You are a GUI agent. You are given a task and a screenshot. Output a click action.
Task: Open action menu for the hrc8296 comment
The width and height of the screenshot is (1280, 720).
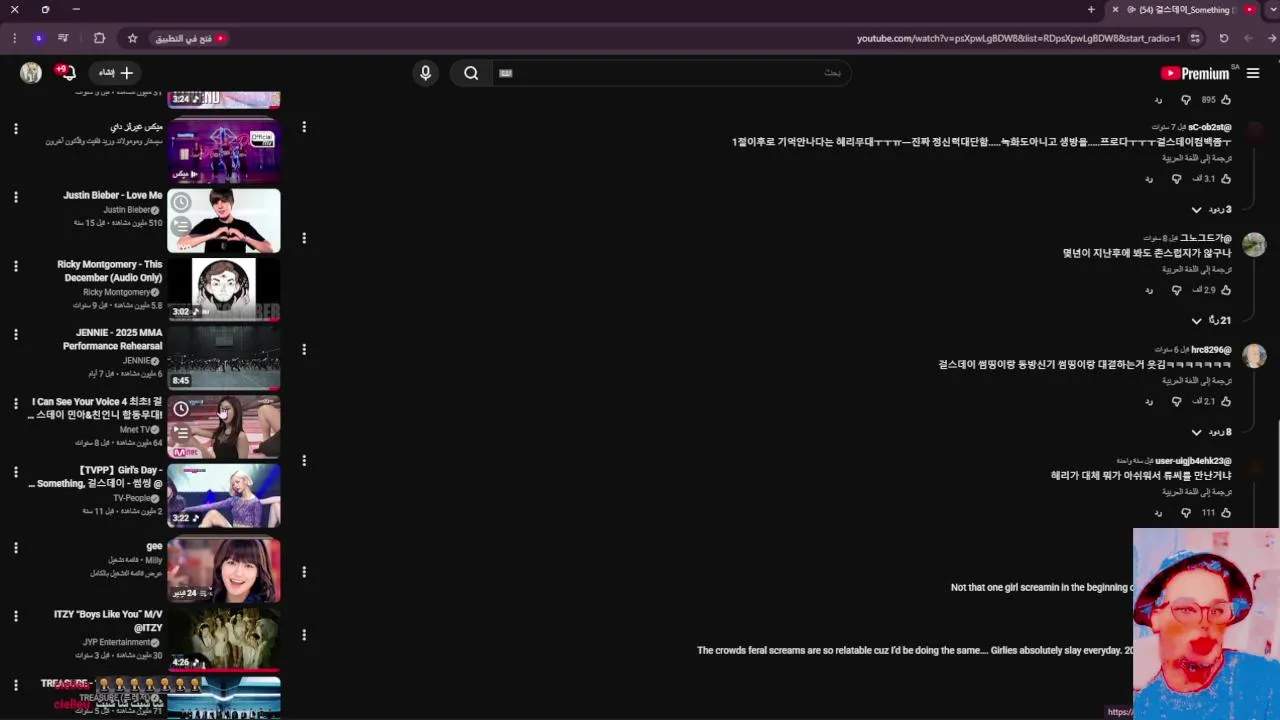pos(304,349)
